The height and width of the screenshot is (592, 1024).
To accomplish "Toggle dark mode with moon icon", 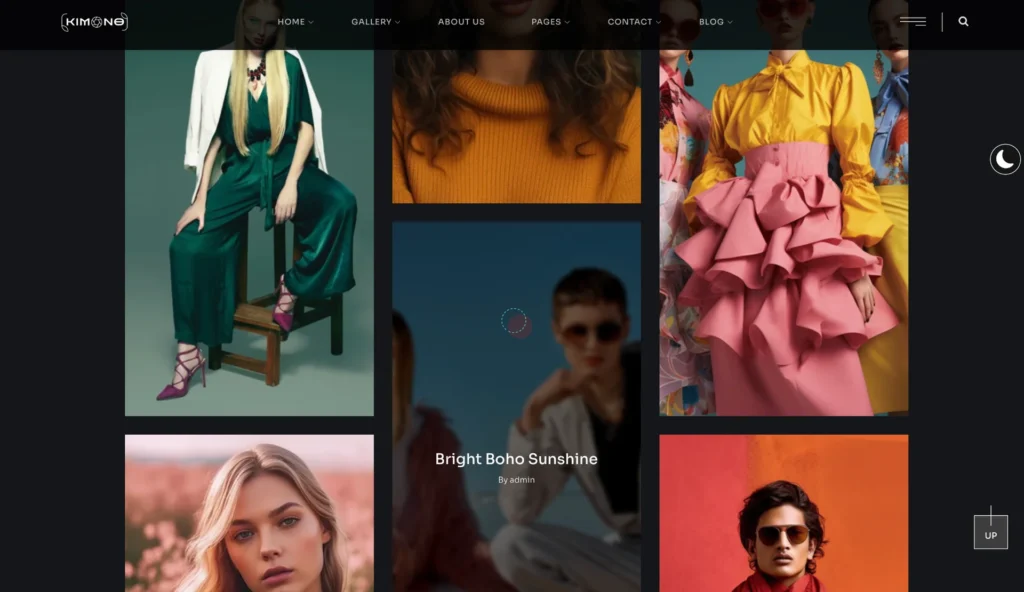I will point(1005,159).
